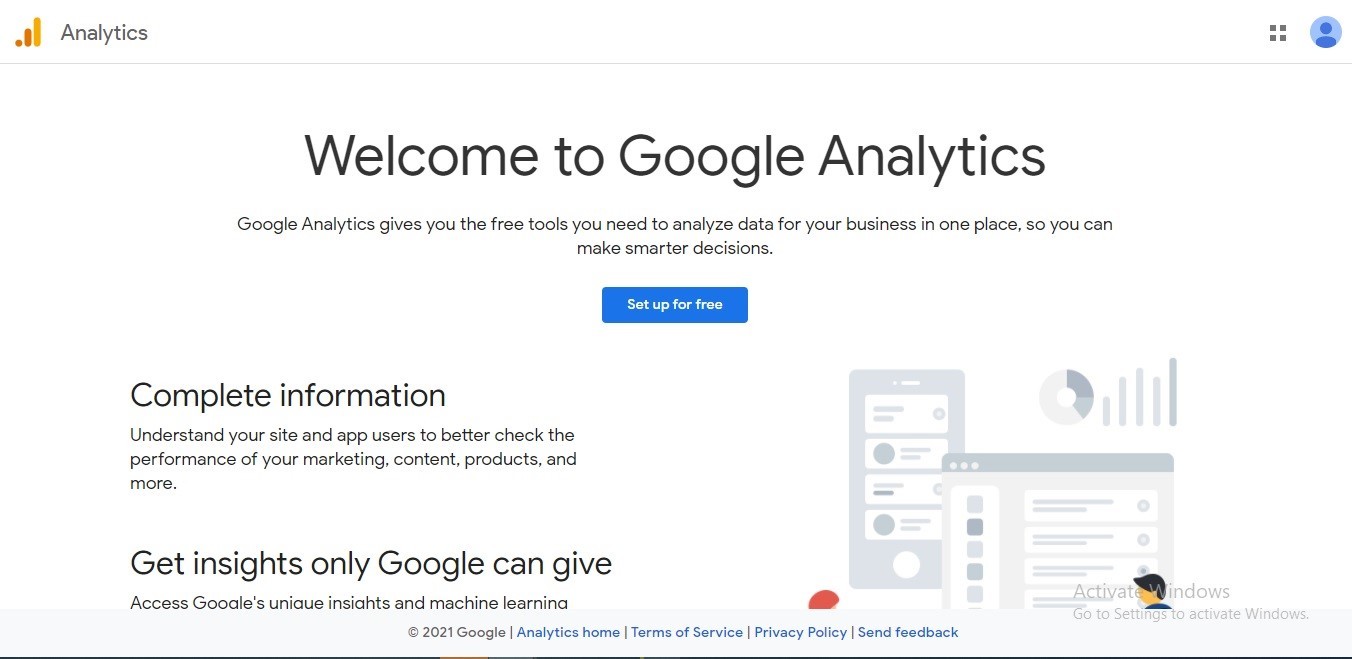Screen dimensions: 1352x659
Task: Open the Terms of Service link
Action: [x=687, y=632]
